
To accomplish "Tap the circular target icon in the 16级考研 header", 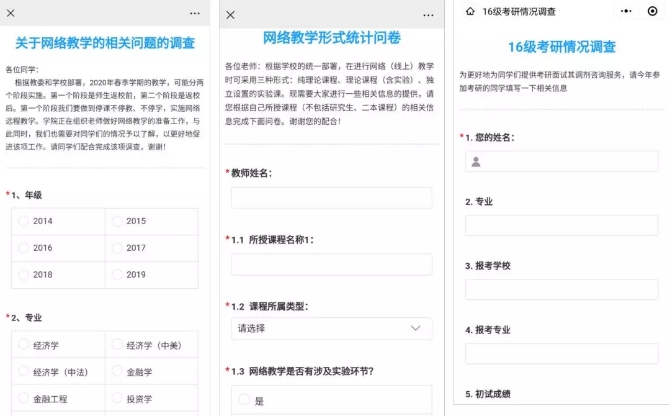I will coord(652,11).
